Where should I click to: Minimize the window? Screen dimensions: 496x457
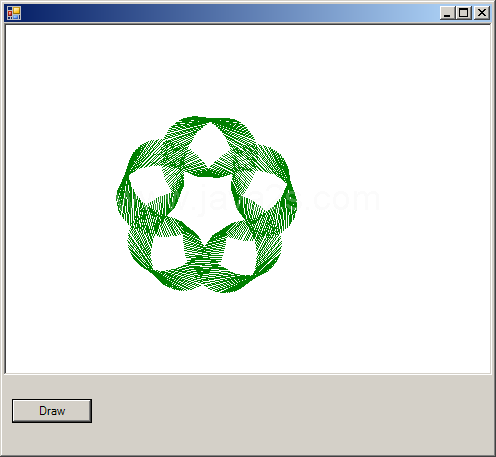point(447,13)
